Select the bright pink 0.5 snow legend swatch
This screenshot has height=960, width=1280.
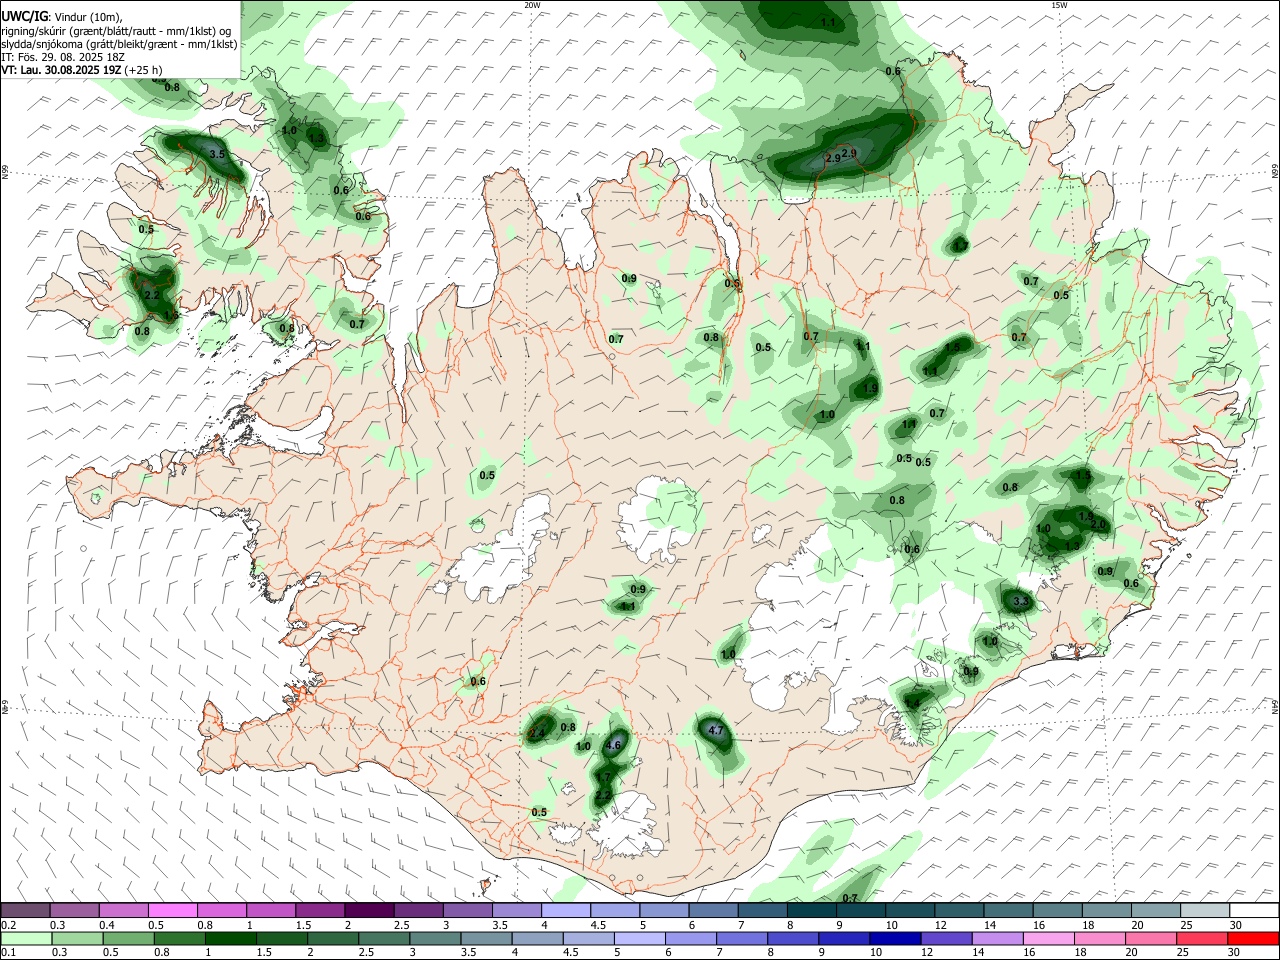pyautogui.click(x=172, y=911)
